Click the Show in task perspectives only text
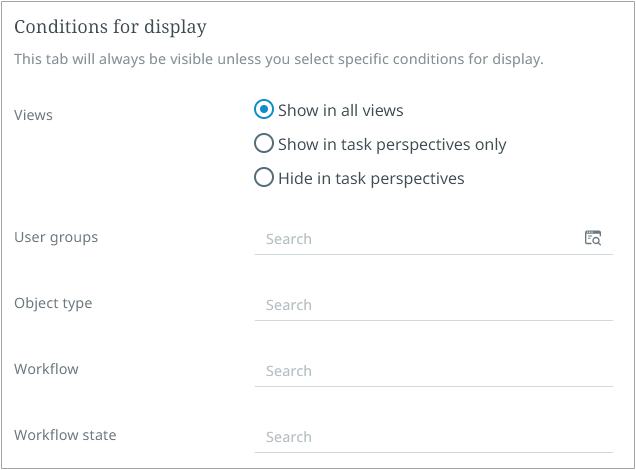636x470 pixels. point(392,144)
